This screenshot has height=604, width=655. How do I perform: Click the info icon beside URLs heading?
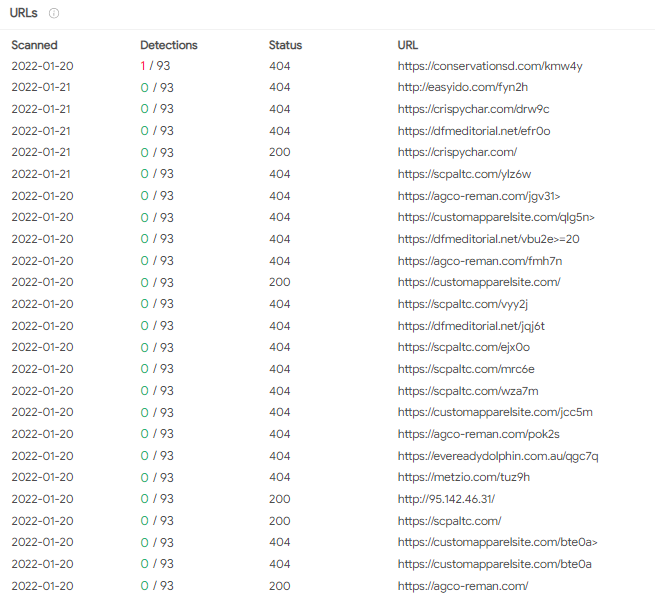[54, 13]
